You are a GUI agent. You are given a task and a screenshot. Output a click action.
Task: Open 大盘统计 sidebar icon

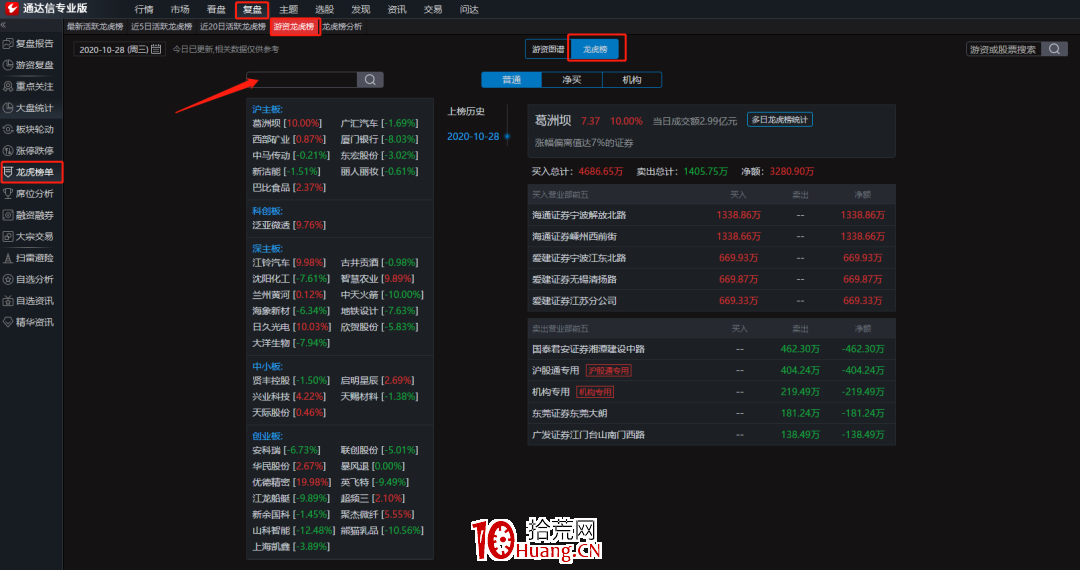point(8,107)
